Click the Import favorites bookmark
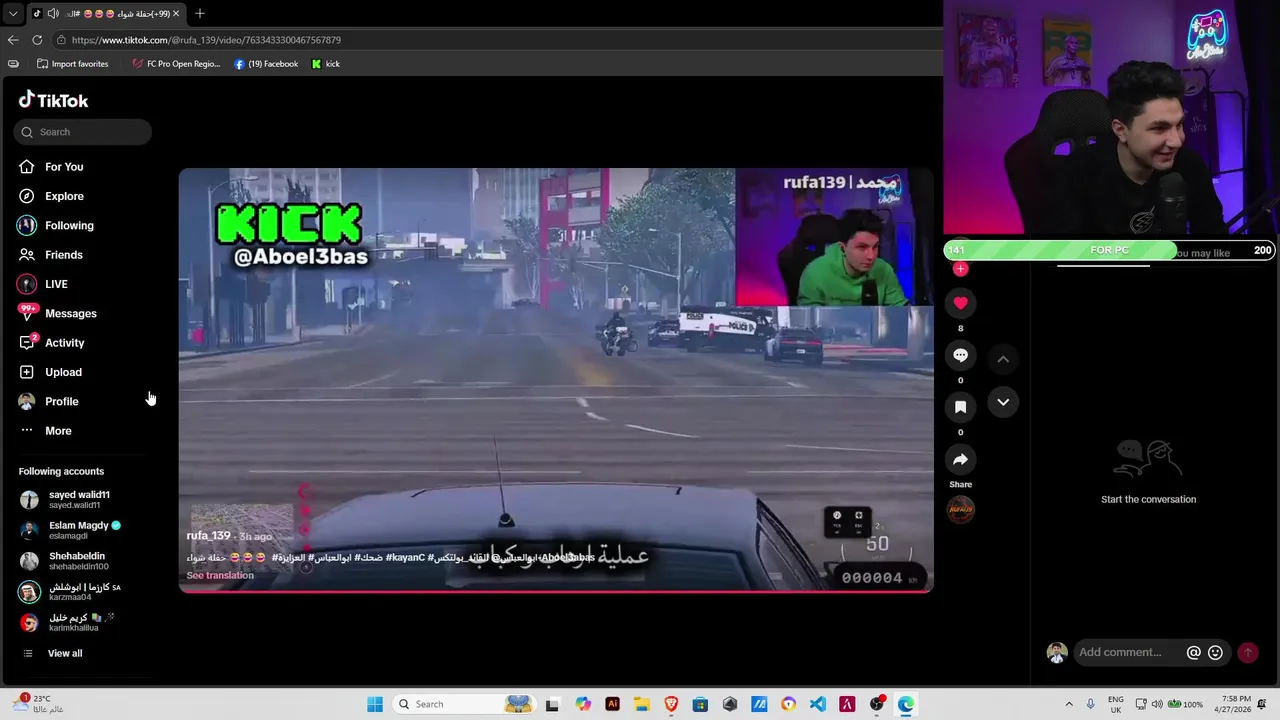 72,64
